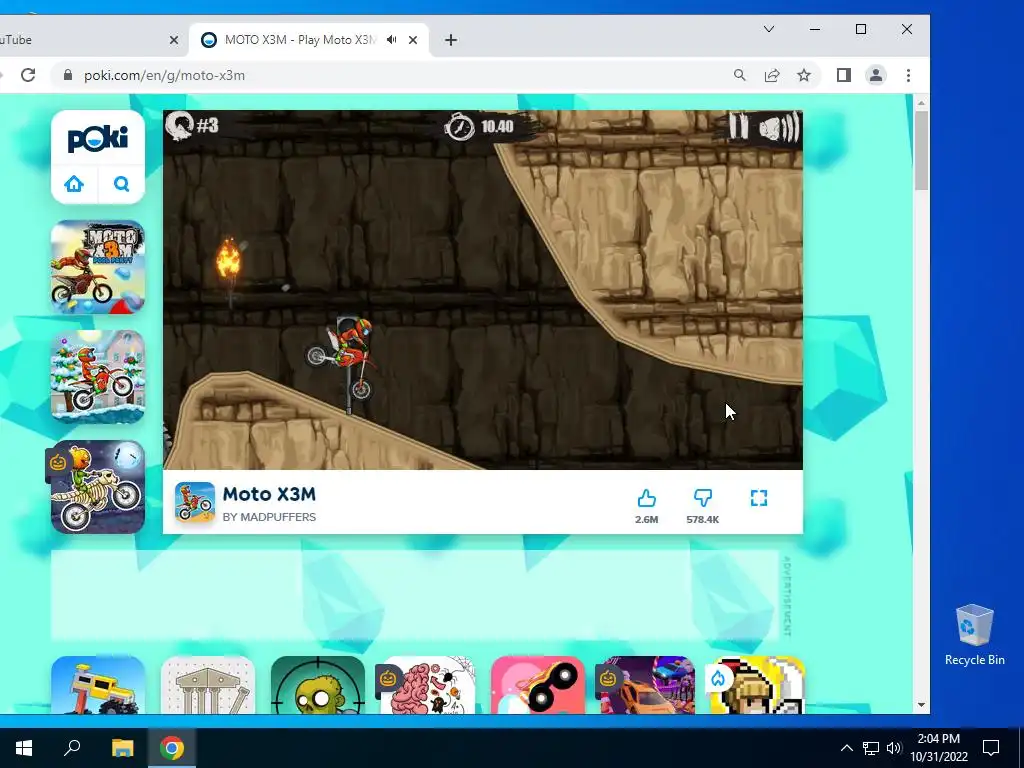Click the Moto X3M title text
This screenshot has width=1024, height=768.
click(x=269, y=494)
